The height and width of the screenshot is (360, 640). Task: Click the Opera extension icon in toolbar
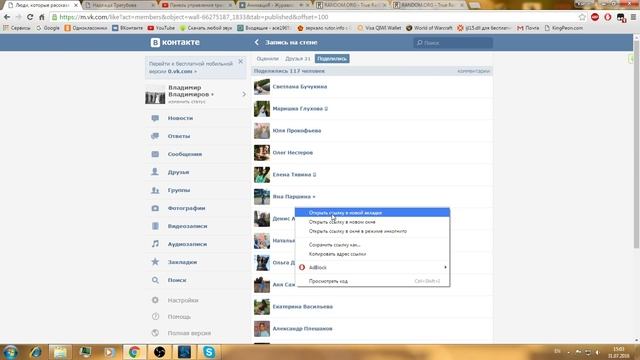(x=608, y=17)
